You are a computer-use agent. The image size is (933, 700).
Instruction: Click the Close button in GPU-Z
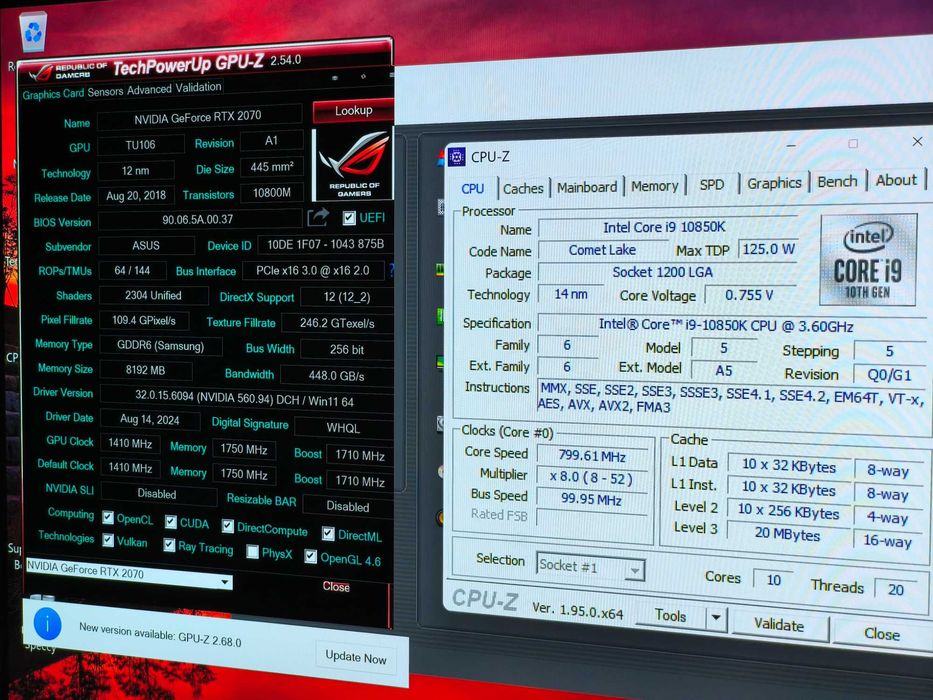coord(336,587)
